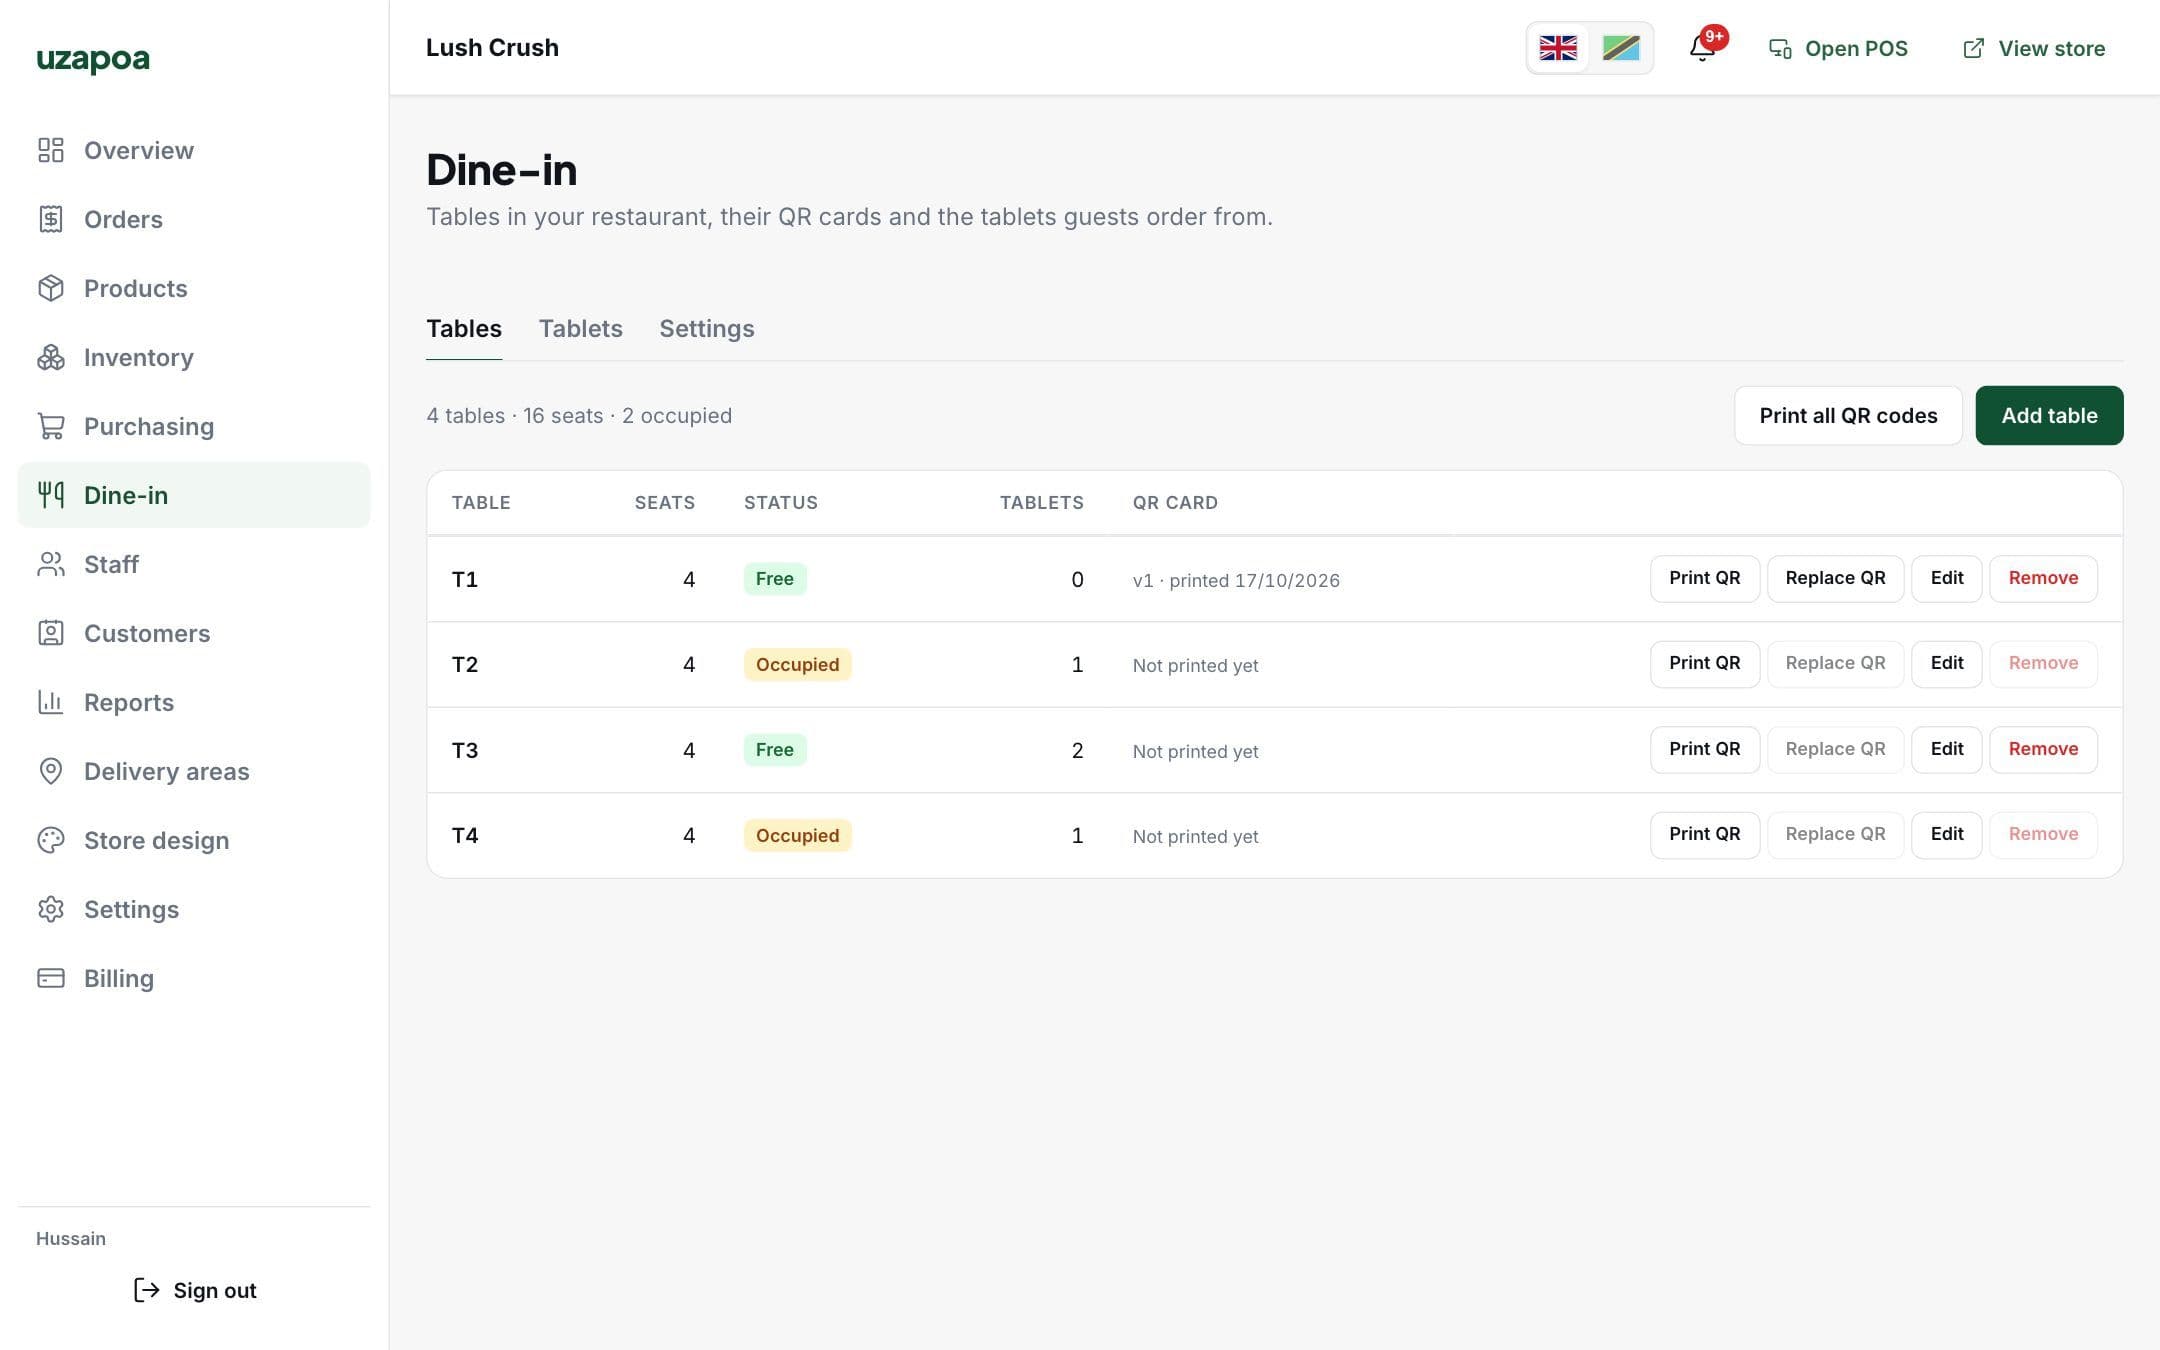Click the Reports bar chart icon
This screenshot has width=2160, height=1350.
pyautogui.click(x=51, y=702)
